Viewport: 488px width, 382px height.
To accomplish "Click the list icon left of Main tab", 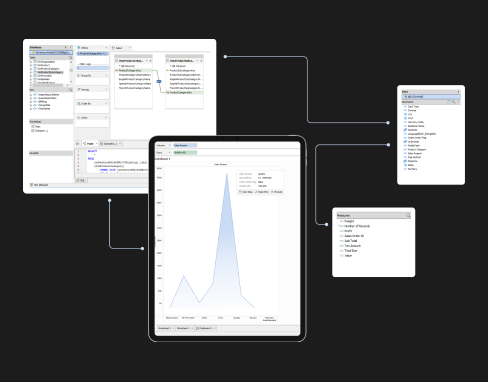I will [78, 144].
